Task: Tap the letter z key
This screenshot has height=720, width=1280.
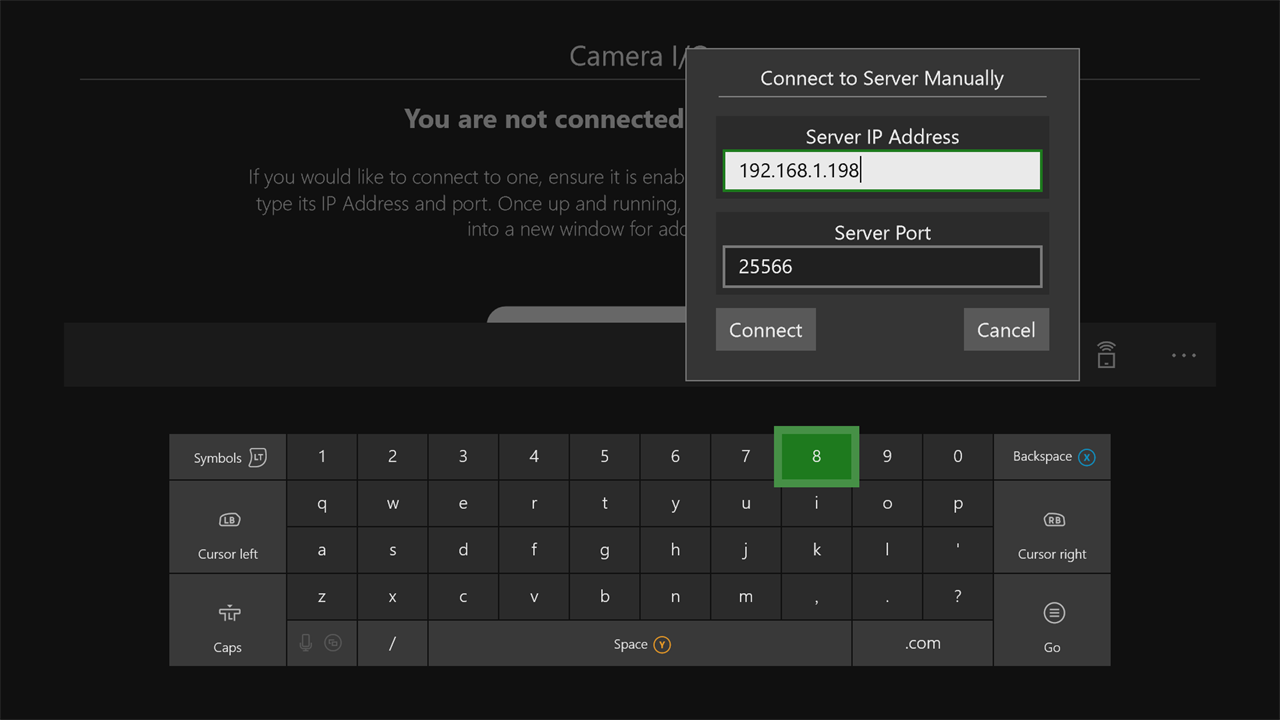Action: click(322, 597)
